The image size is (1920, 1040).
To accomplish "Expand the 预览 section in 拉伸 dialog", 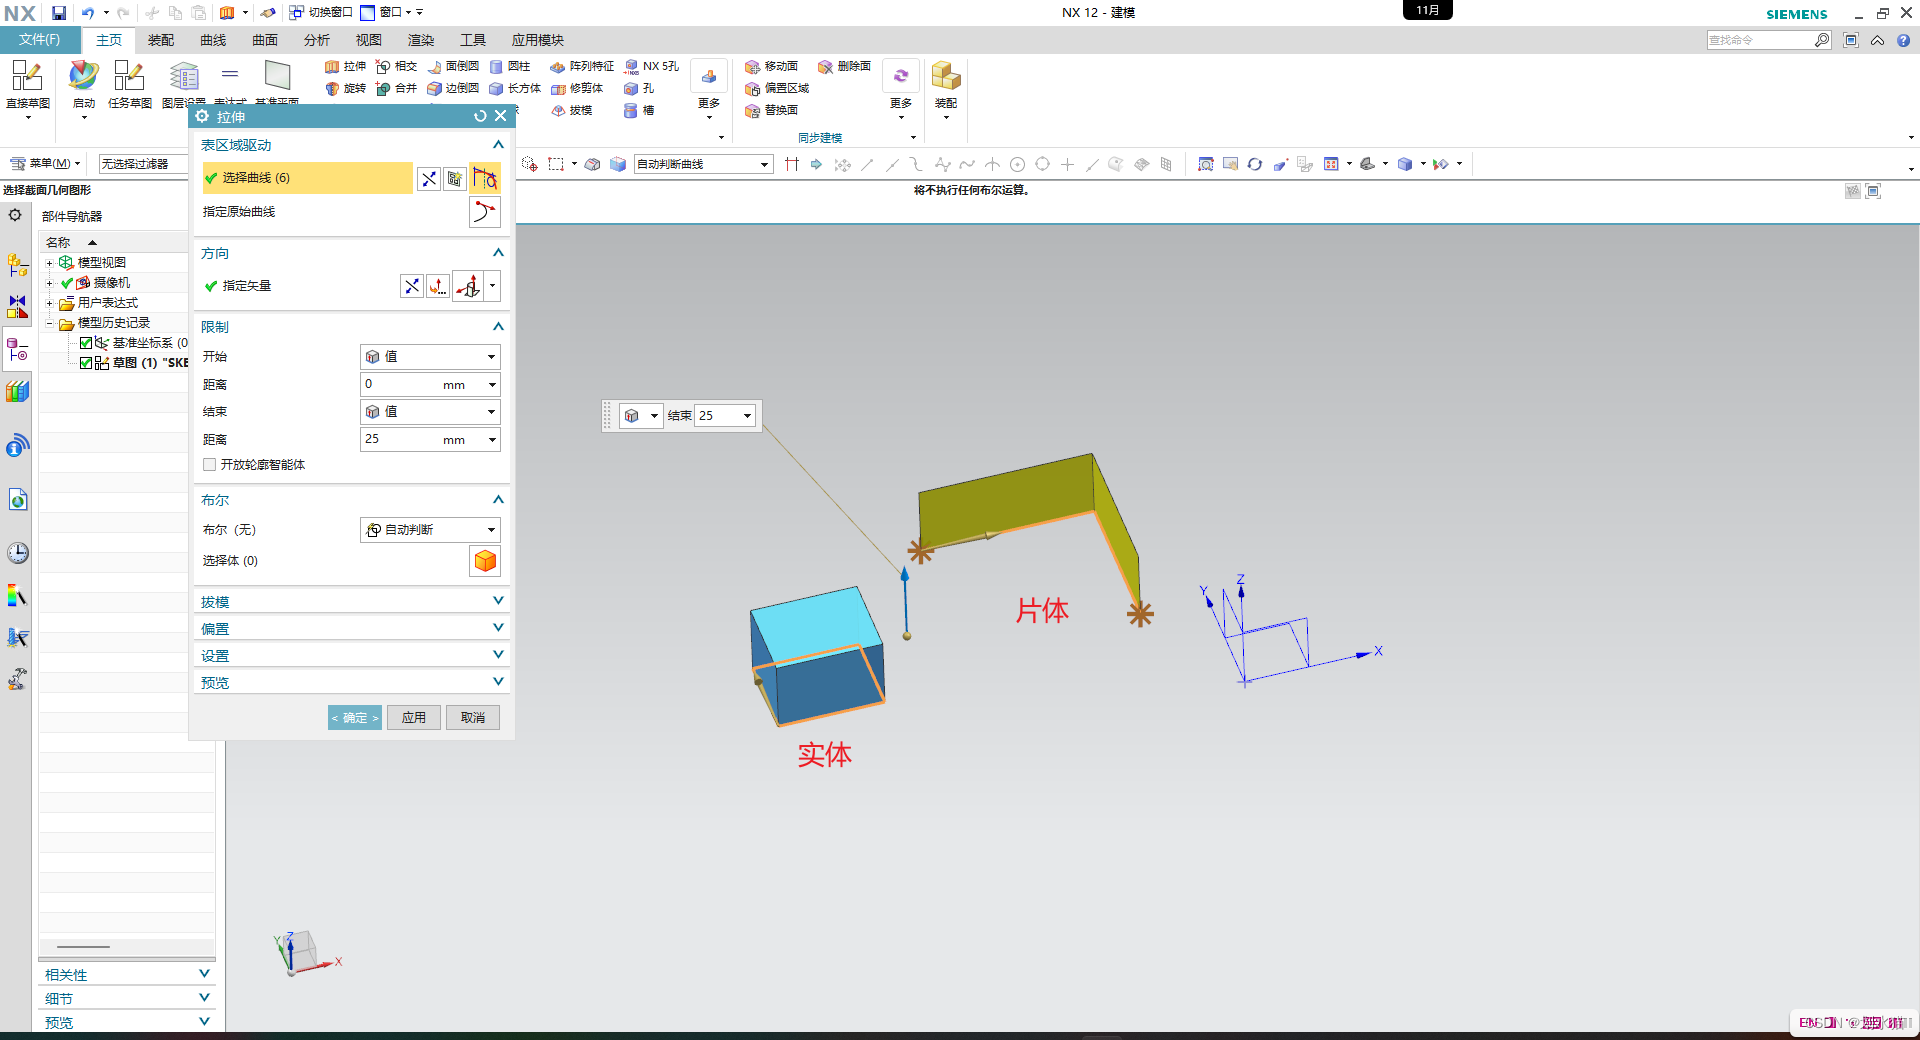I will coord(352,683).
